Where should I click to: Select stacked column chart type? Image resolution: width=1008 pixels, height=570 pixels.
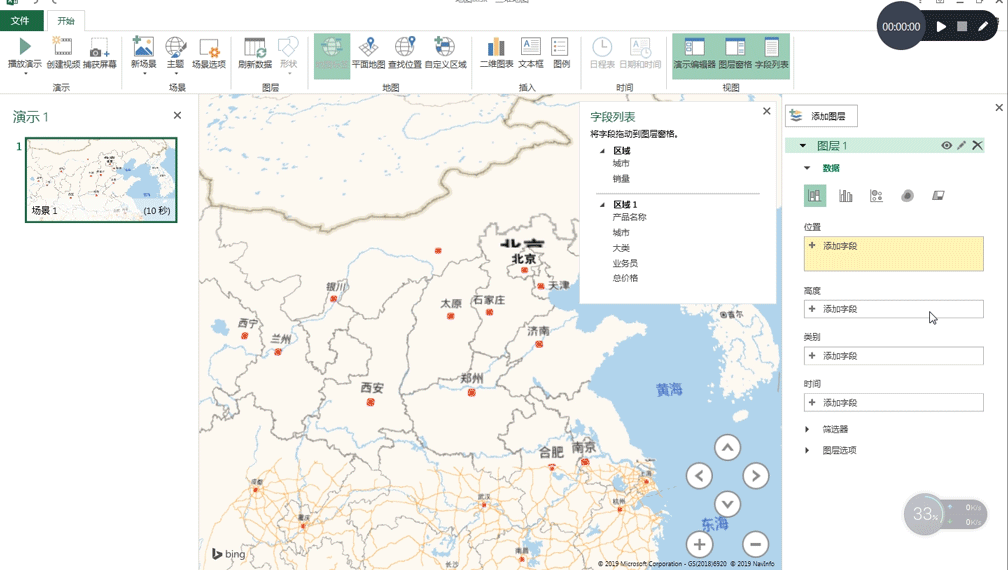click(814, 196)
